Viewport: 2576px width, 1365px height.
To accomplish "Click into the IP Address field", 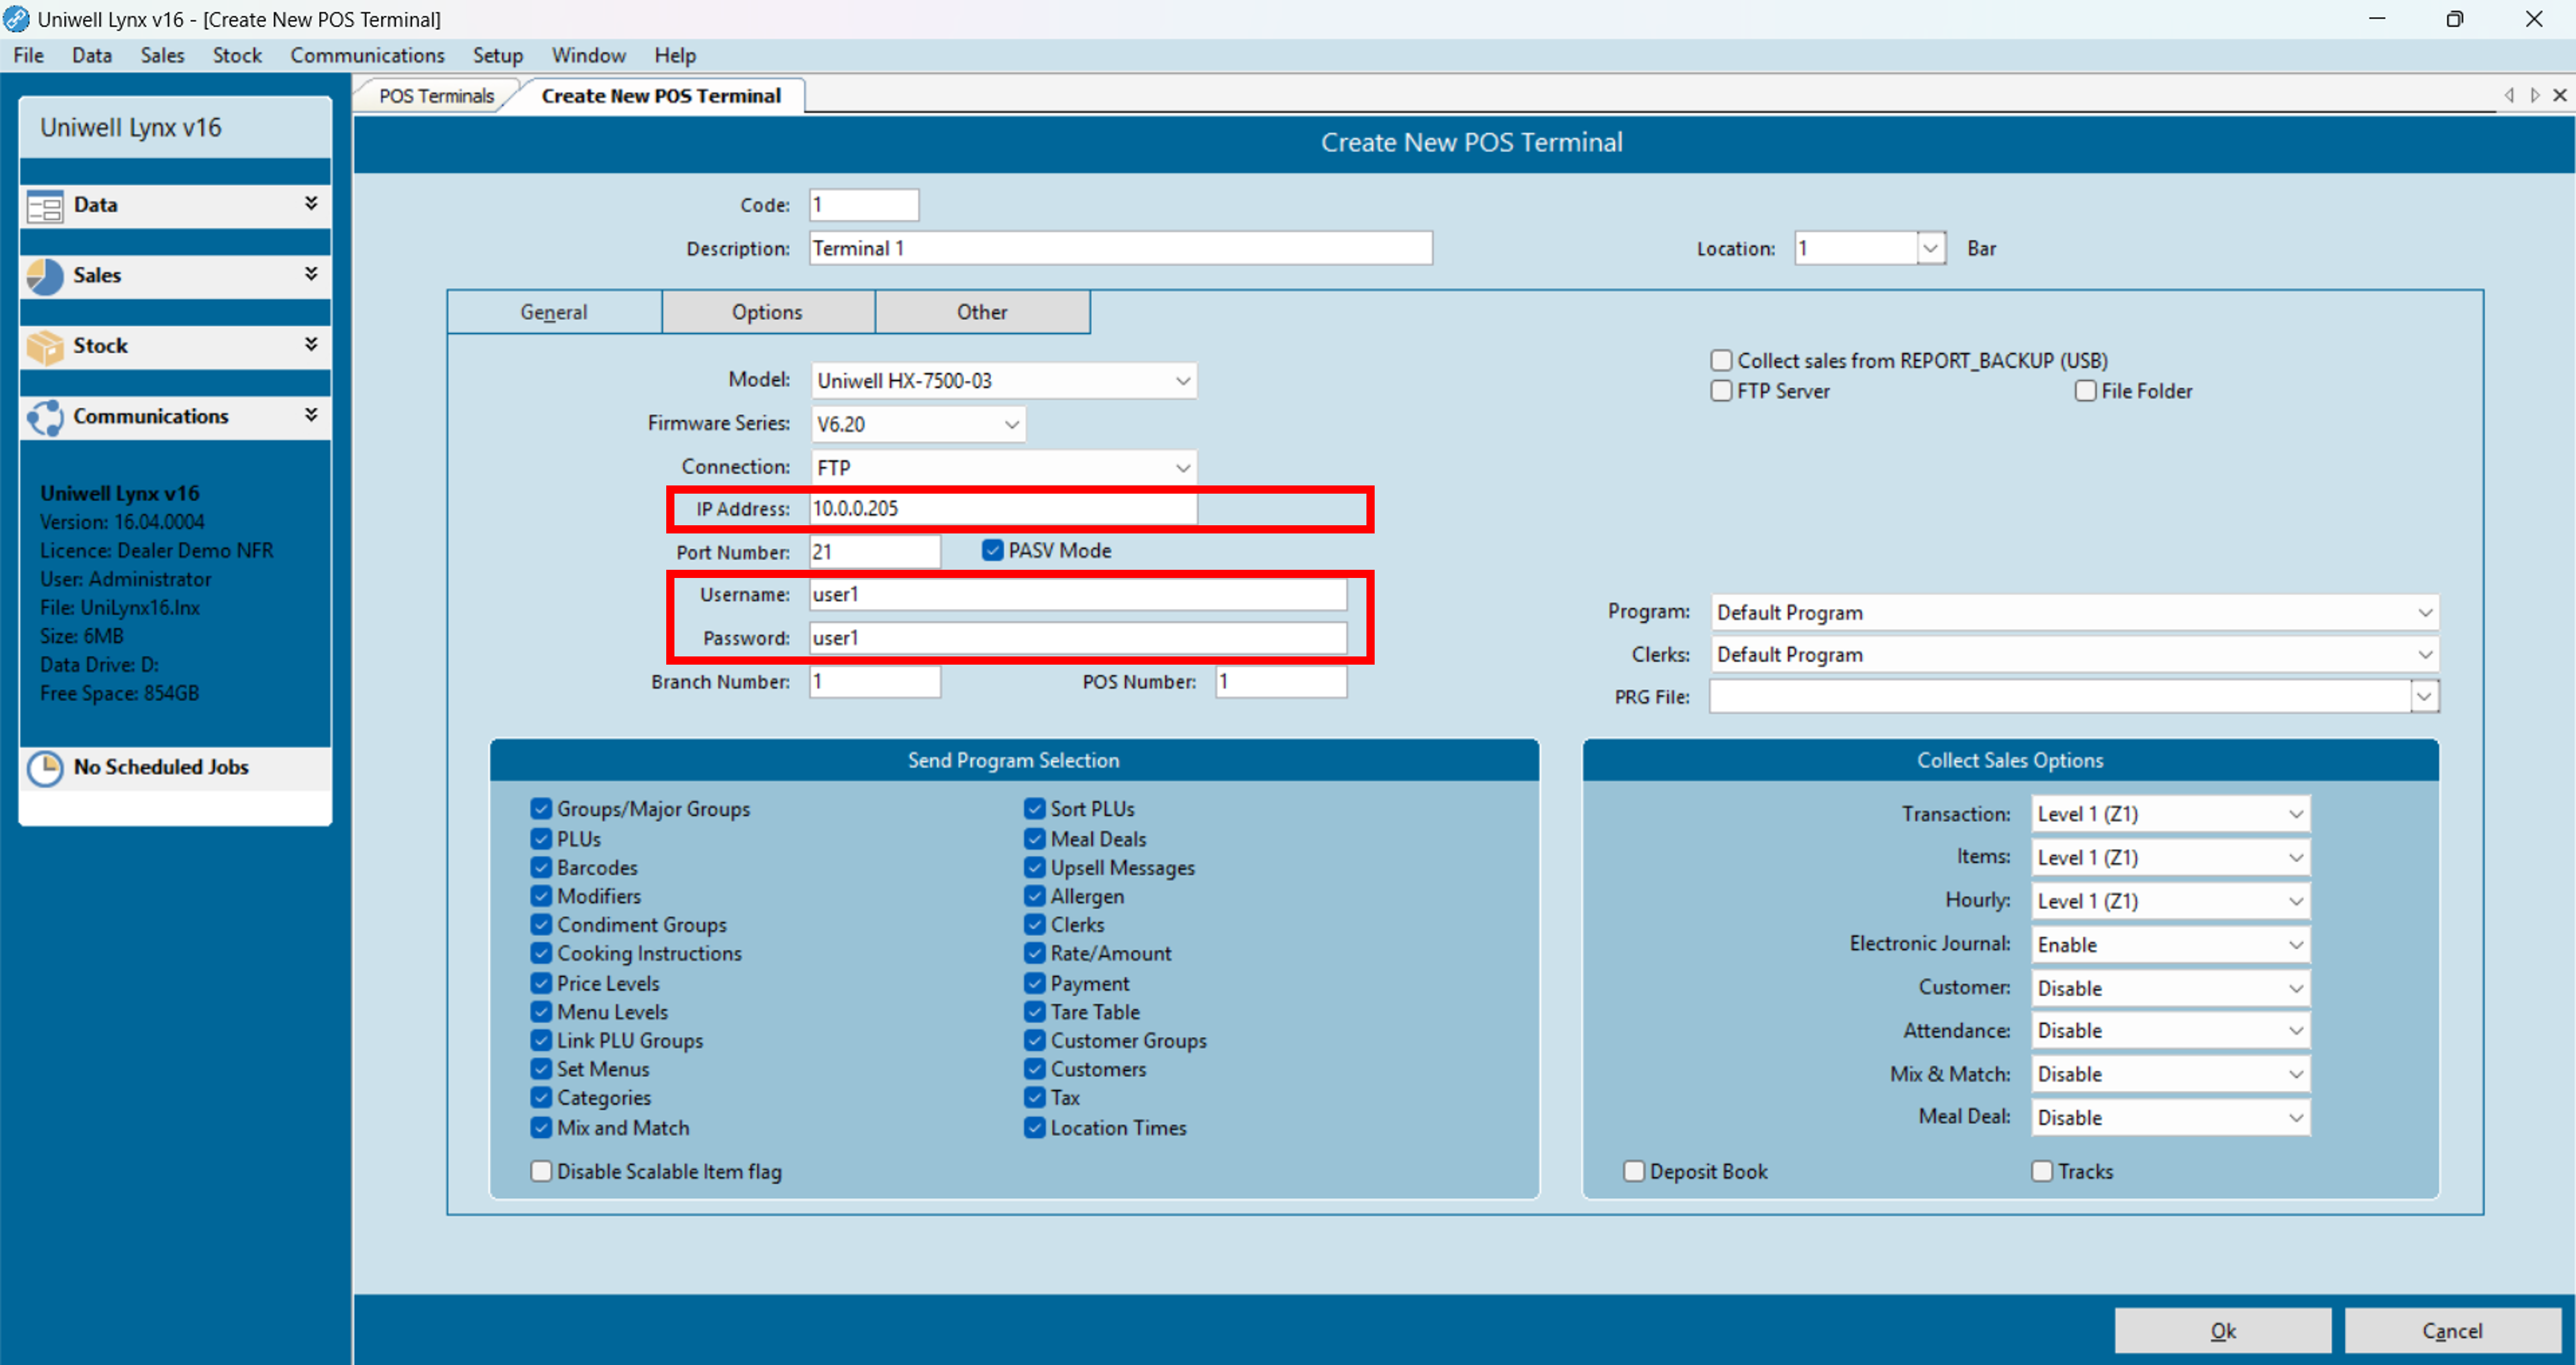I will point(1002,509).
